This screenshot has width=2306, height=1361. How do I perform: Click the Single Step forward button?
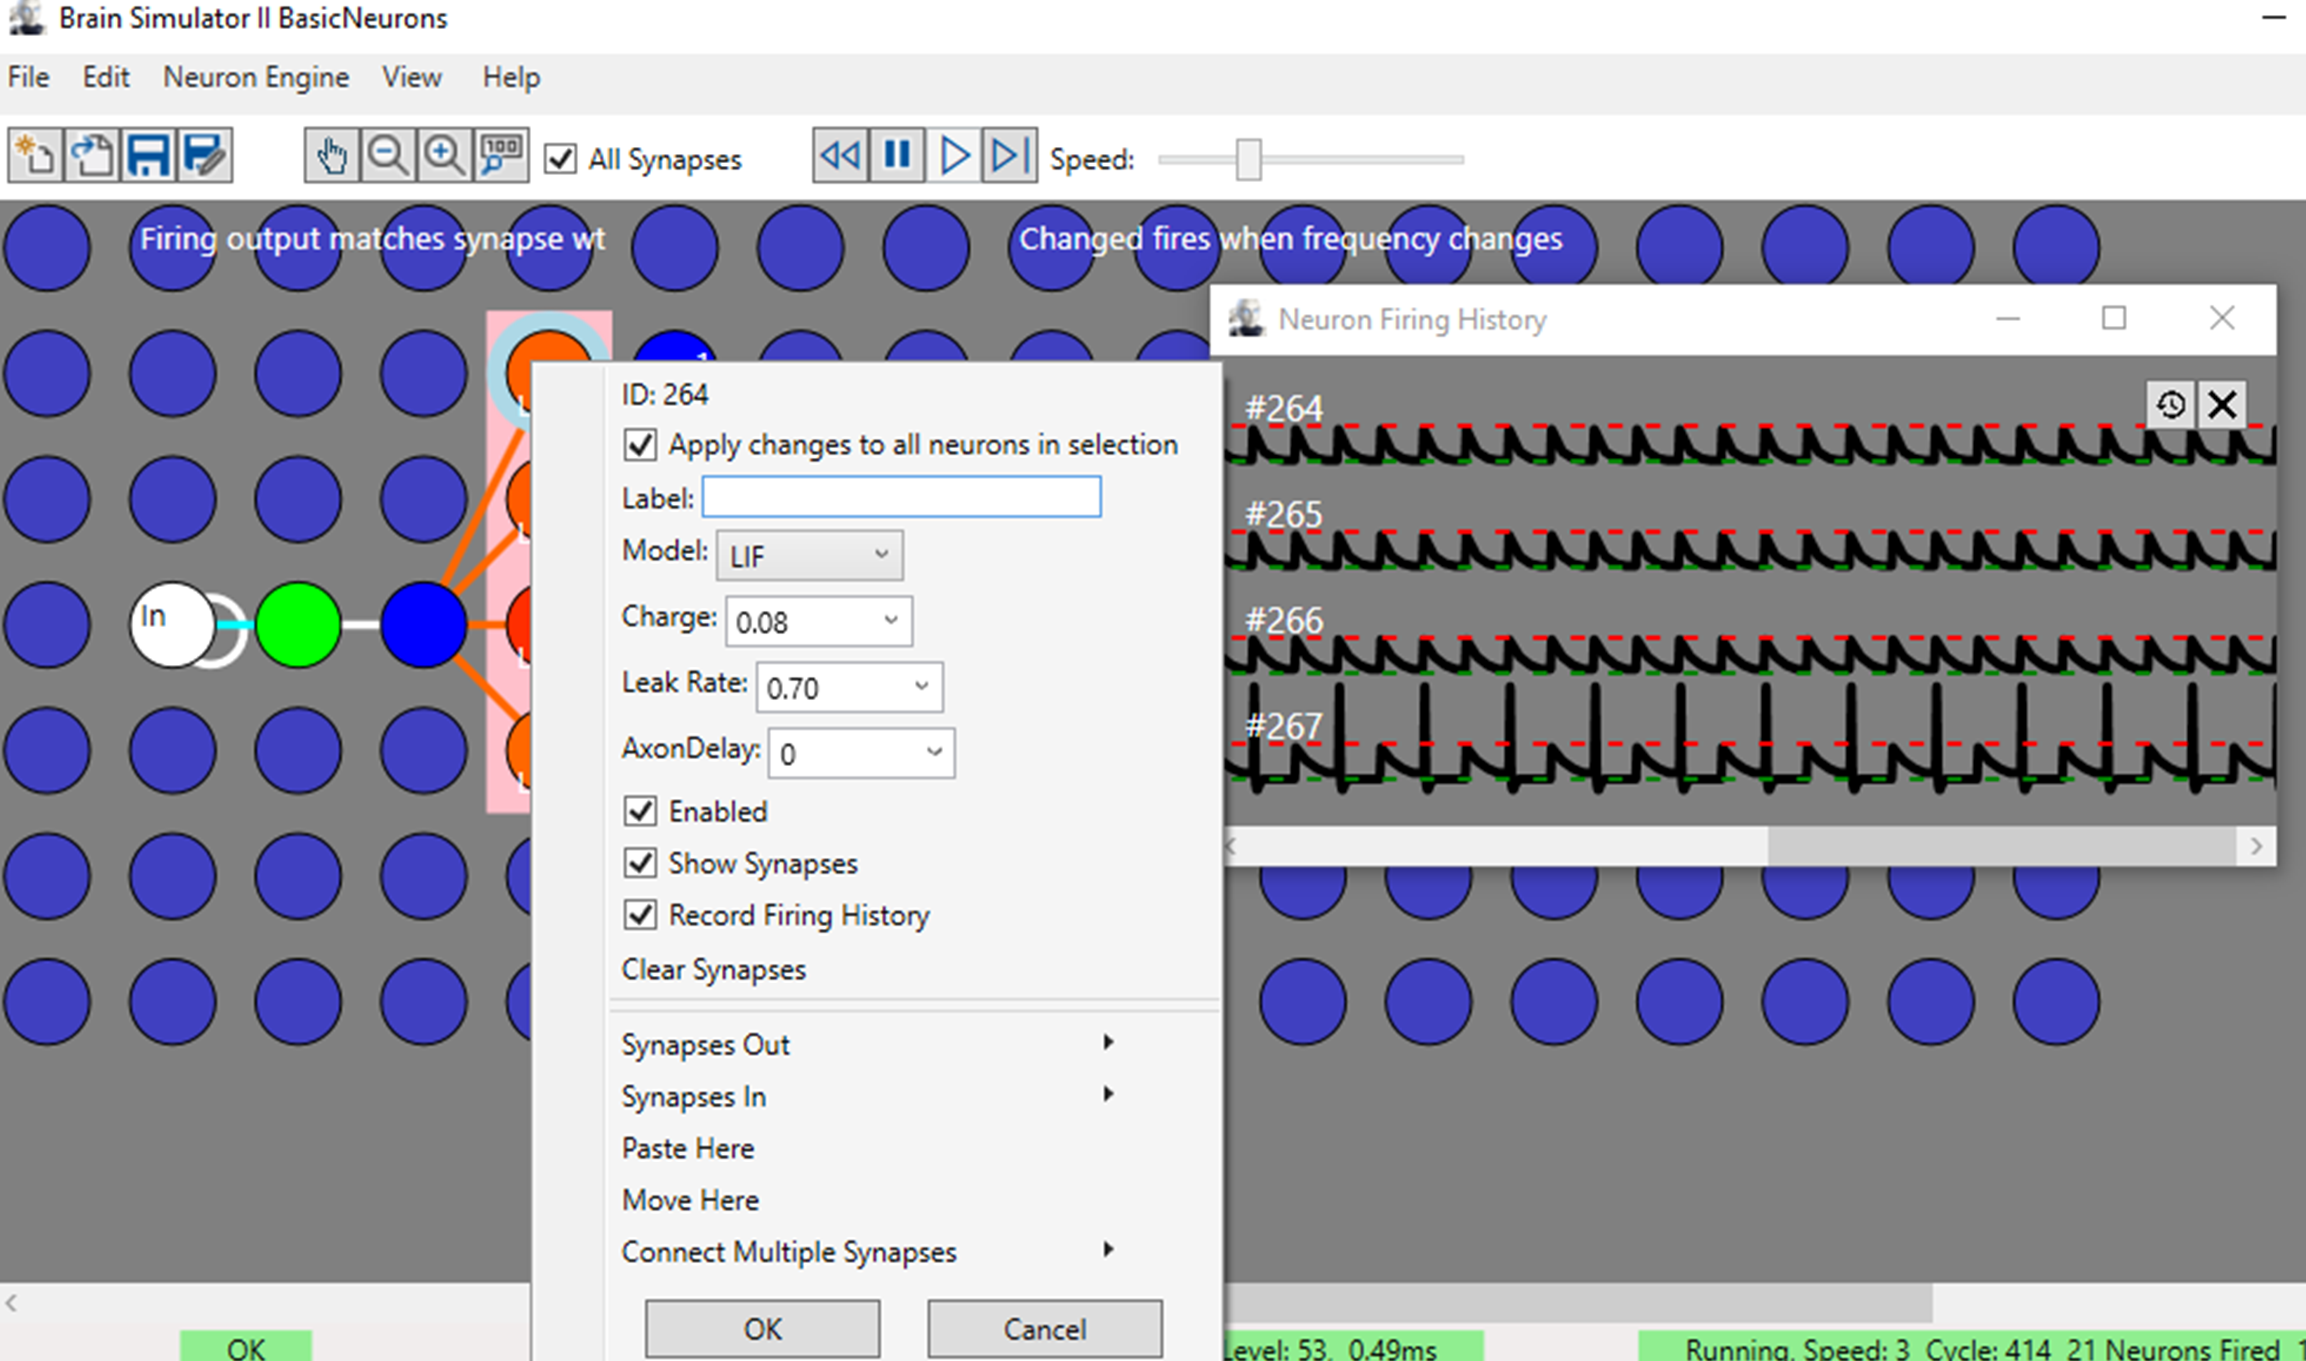pyautogui.click(x=1009, y=156)
